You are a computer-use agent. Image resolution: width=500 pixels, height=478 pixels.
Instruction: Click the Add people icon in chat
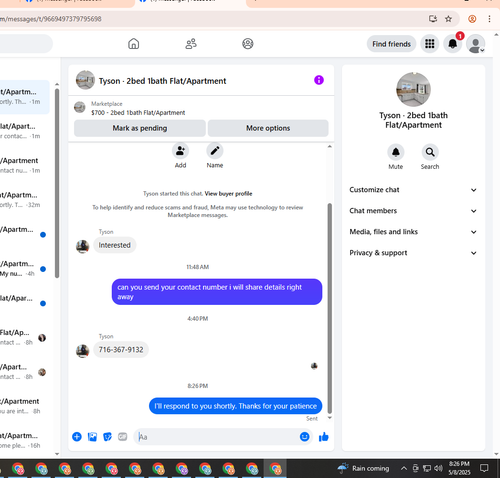(180, 151)
